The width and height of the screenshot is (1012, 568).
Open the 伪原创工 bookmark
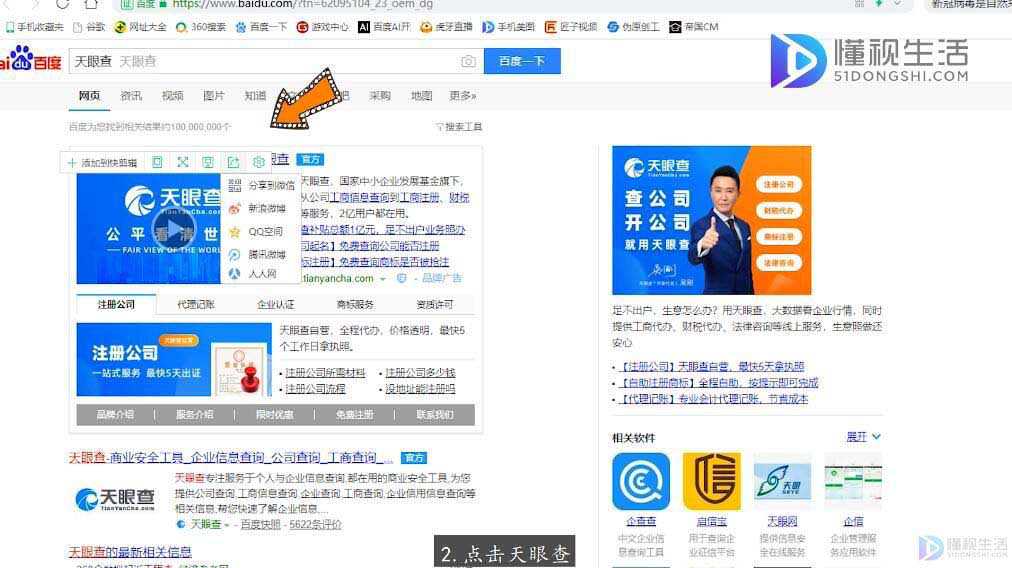633,26
